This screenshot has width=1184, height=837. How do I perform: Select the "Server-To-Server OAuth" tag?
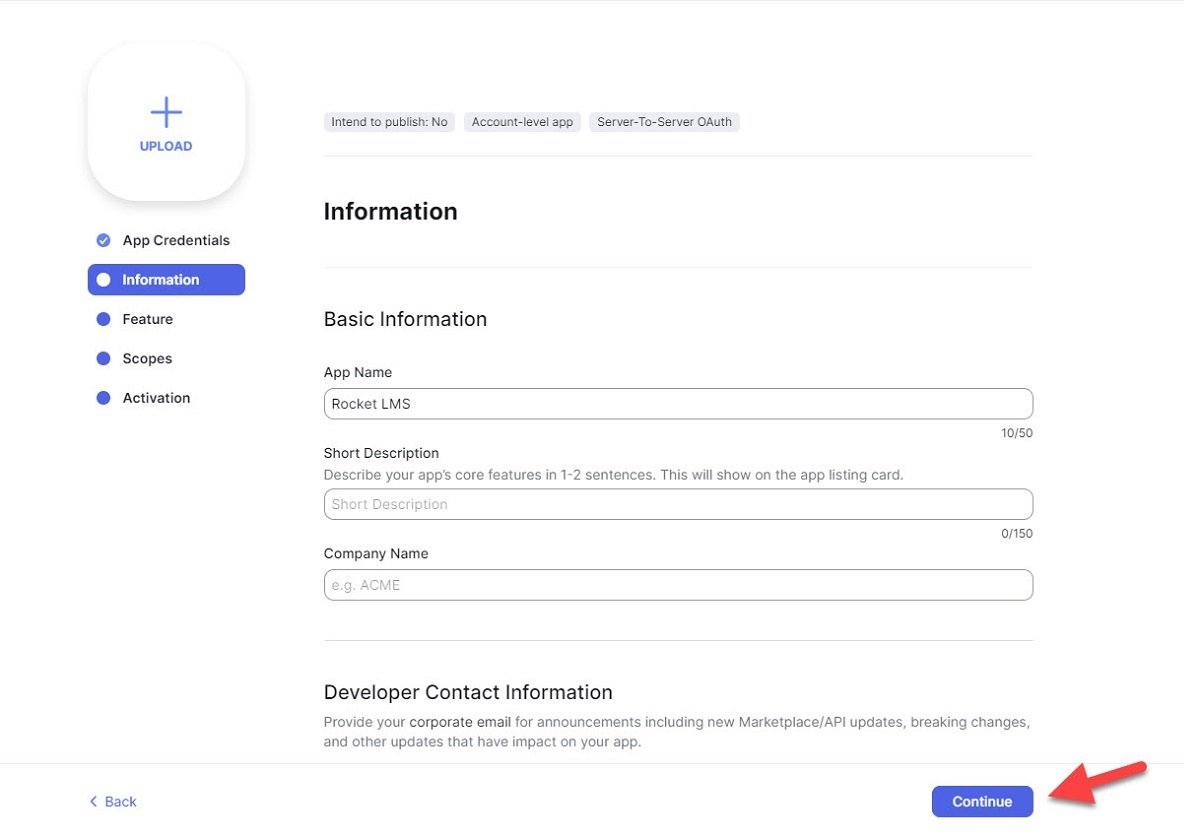point(664,122)
